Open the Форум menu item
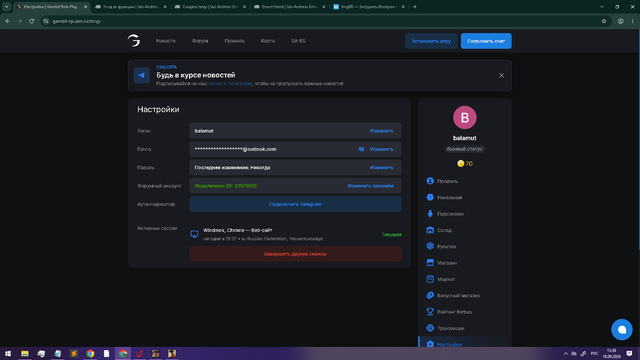The image size is (640, 360). [200, 41]
